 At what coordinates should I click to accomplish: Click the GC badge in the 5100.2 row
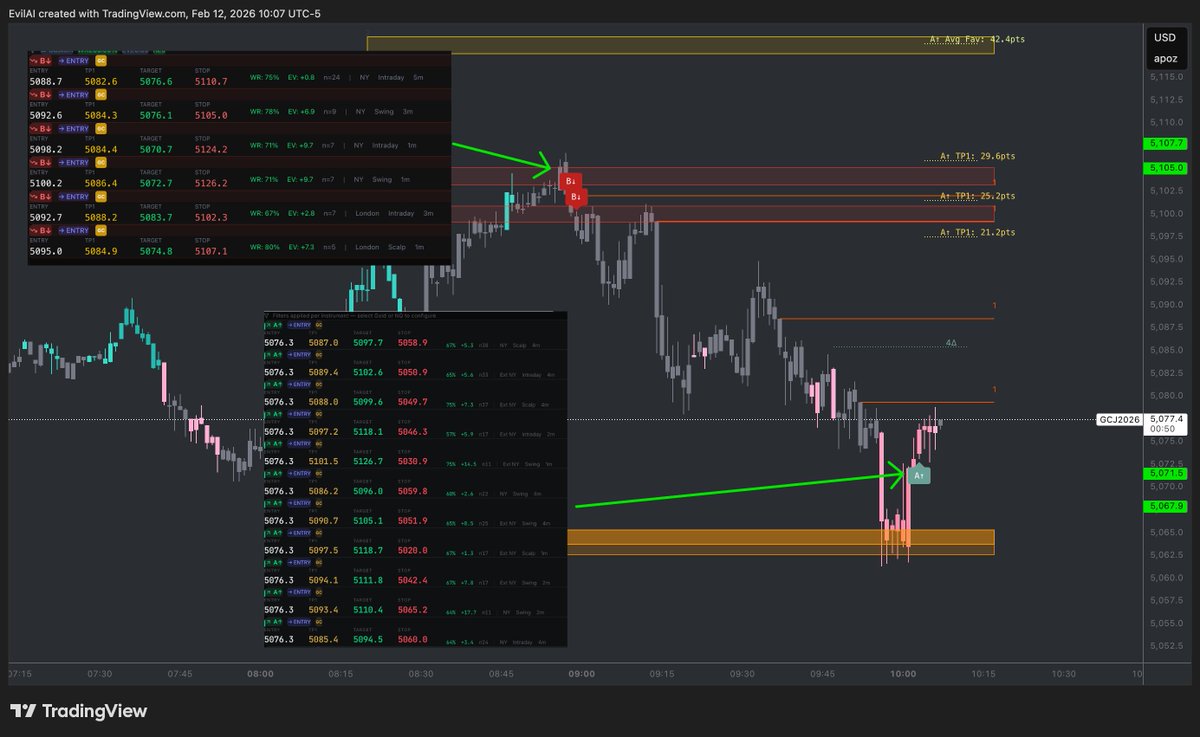tap(101, 163)
